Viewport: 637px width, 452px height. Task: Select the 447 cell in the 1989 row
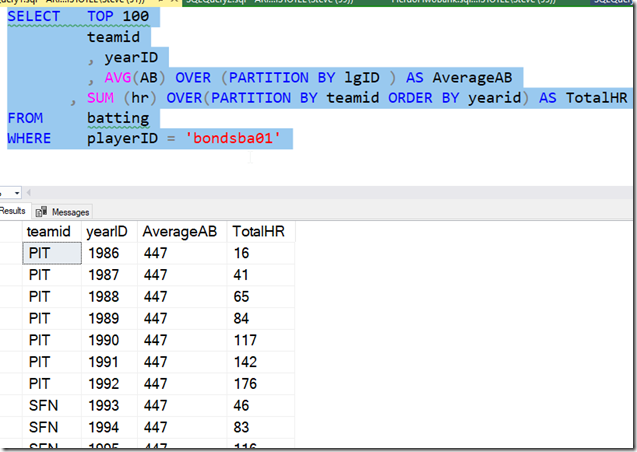[182, 318]
